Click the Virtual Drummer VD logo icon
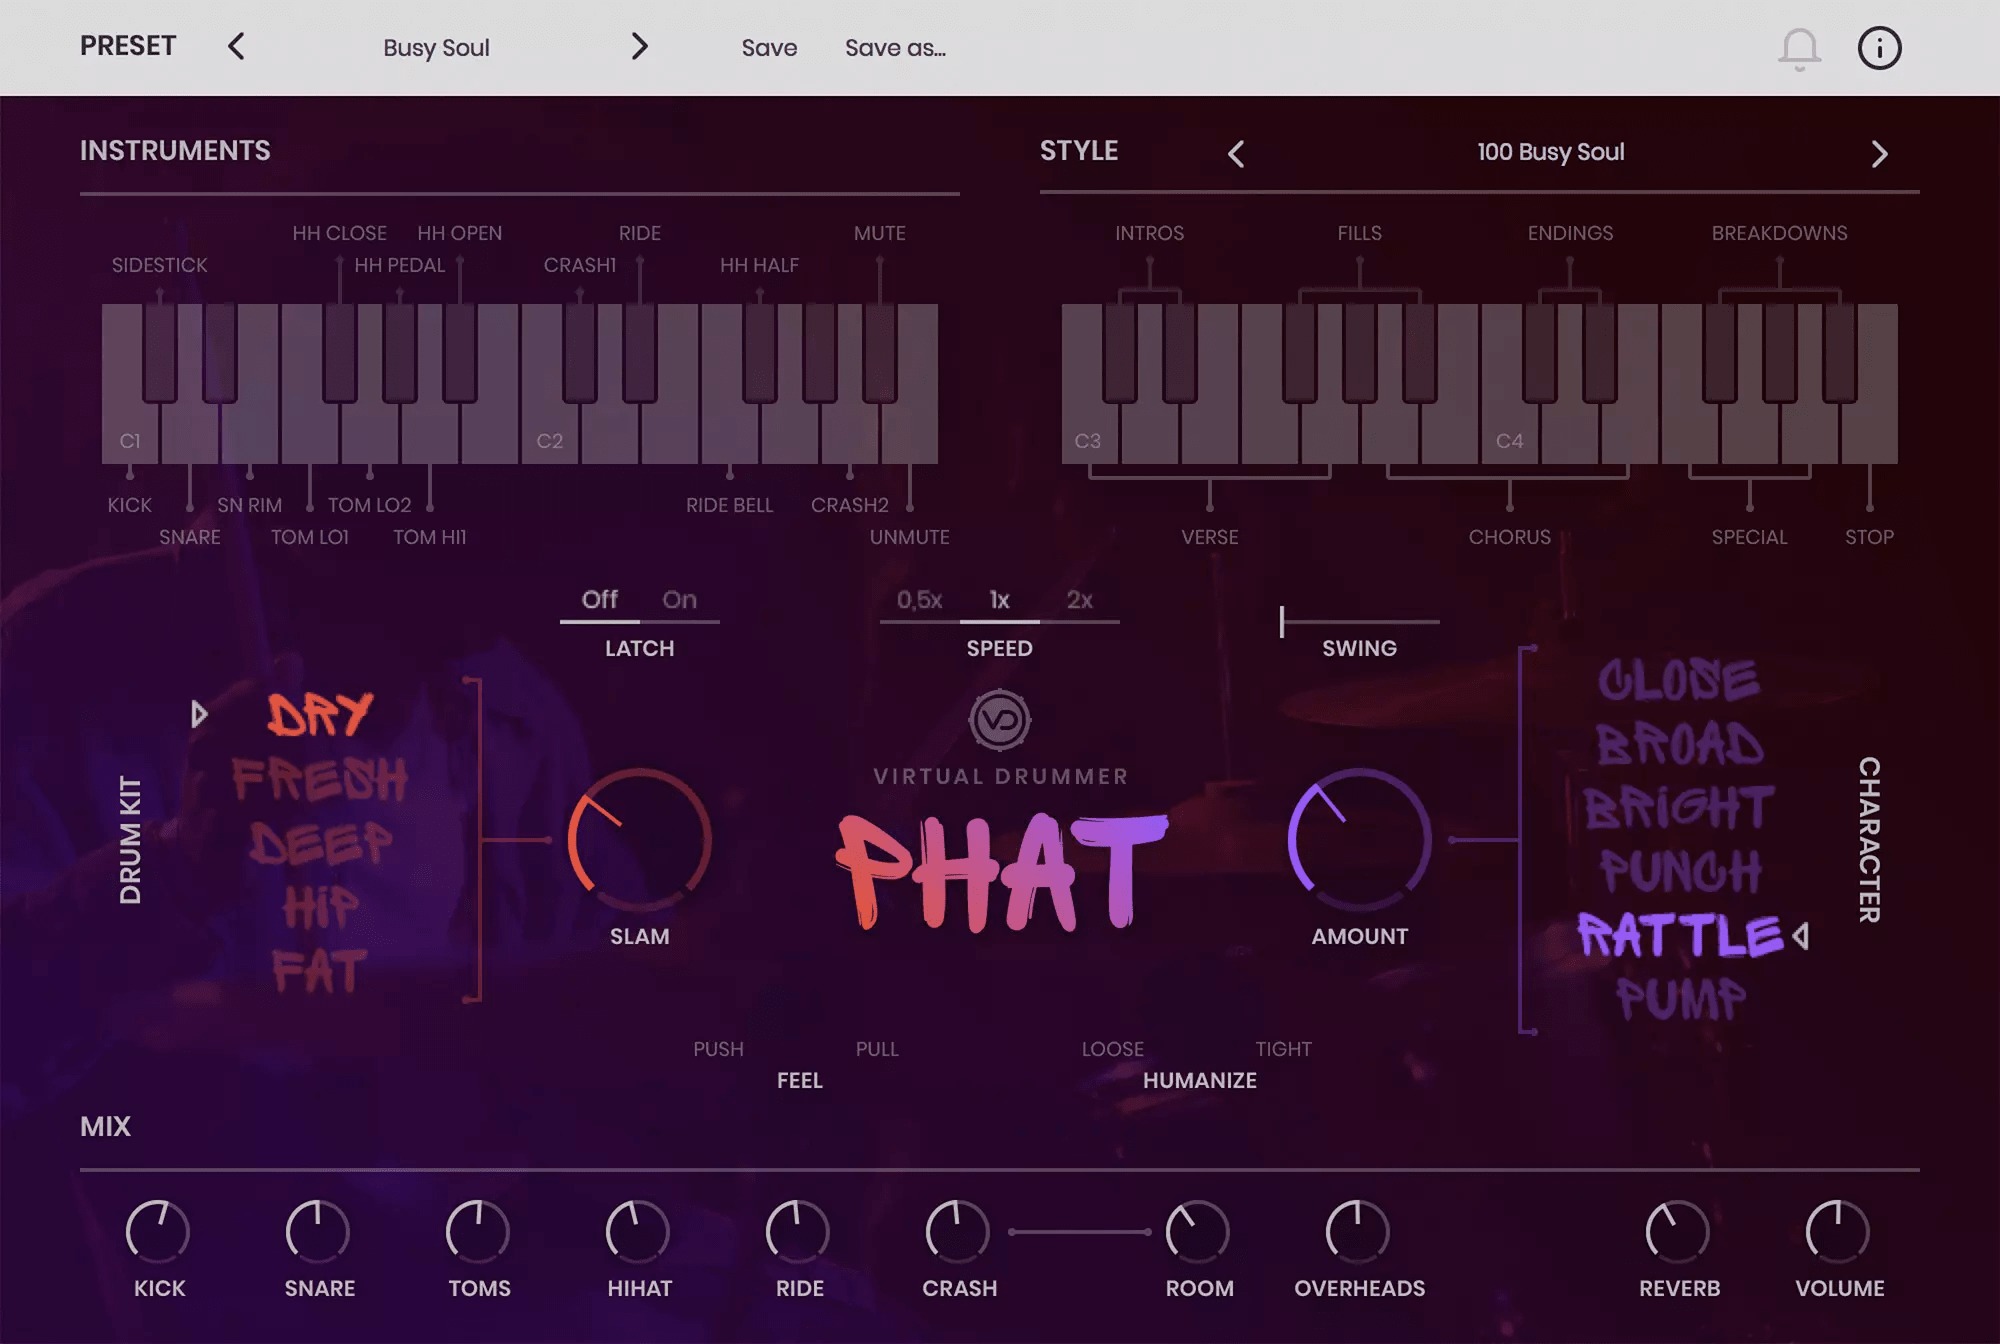Image resolution: width=2000 pixels, height=1344 pixels. pos(1000,718)
